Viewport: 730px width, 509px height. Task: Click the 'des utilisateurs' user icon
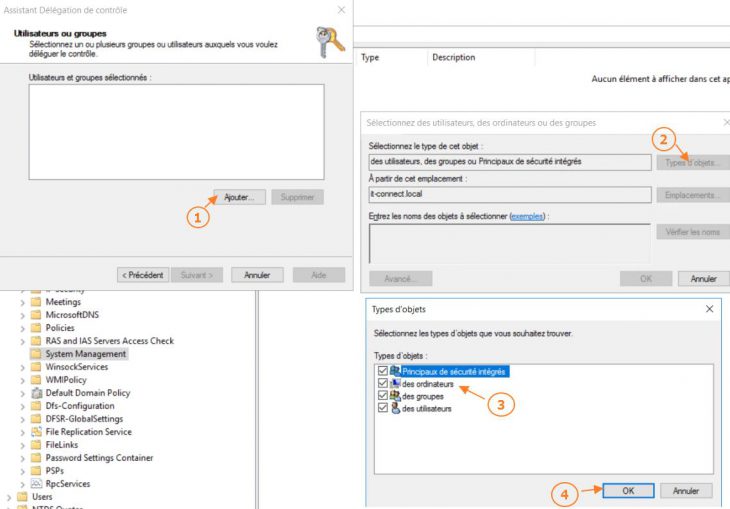[395, 408]
